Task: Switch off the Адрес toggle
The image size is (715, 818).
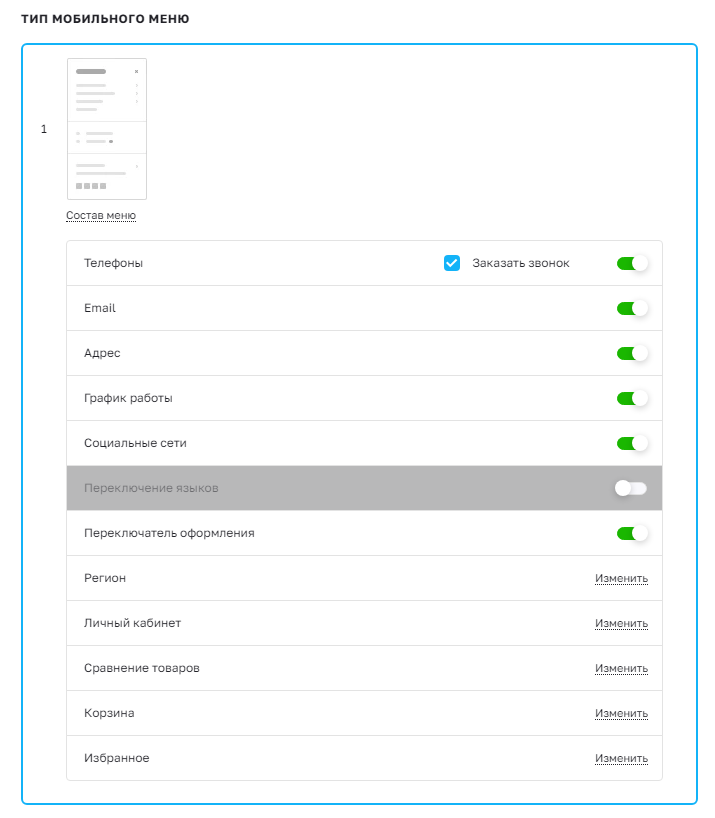Action: (632, 353)
